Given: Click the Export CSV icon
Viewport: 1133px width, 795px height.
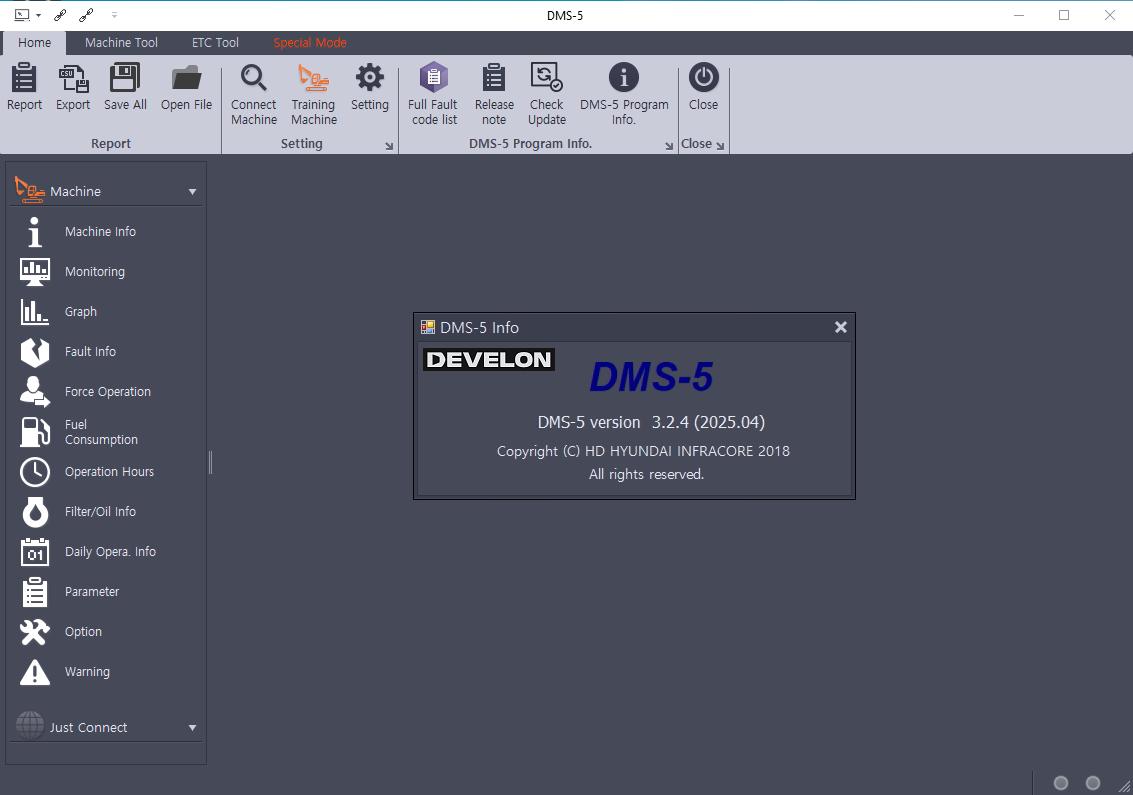Looking at the screenshot, I should tap(73, 77).
